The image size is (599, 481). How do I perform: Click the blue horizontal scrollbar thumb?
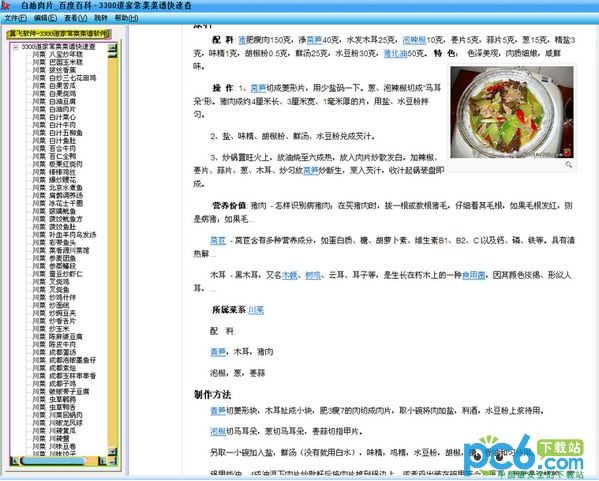[53, 461]
